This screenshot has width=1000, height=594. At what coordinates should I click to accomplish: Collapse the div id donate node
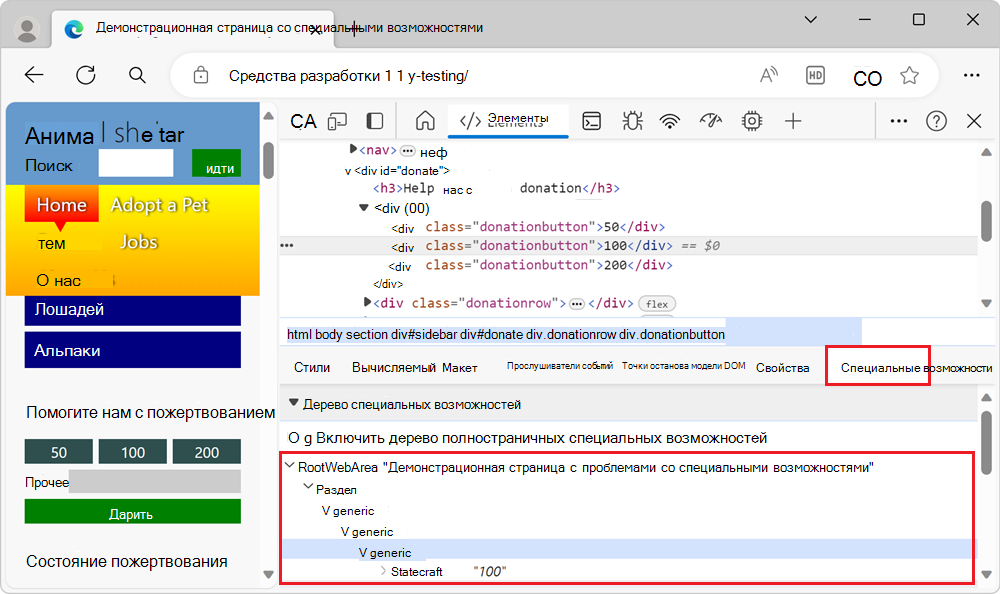coord(348,171)
